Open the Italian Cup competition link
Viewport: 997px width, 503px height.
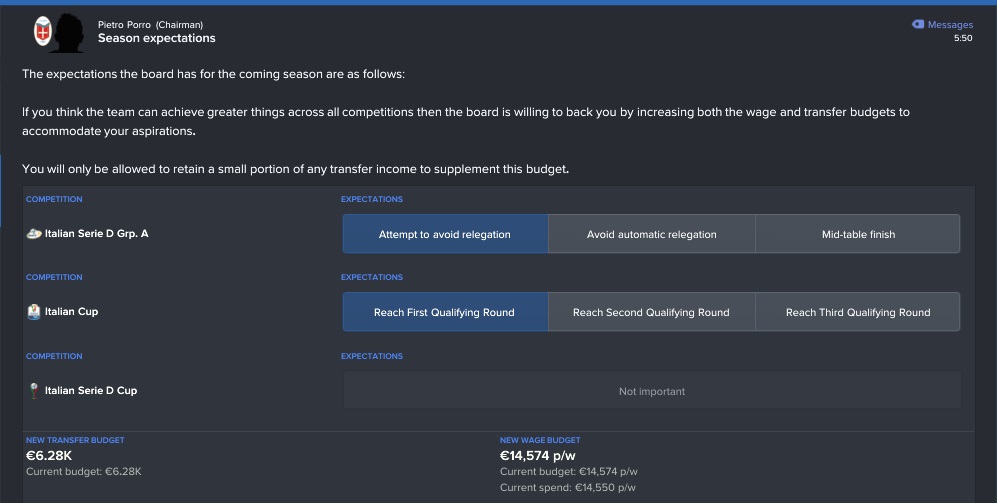click(71, 312)
